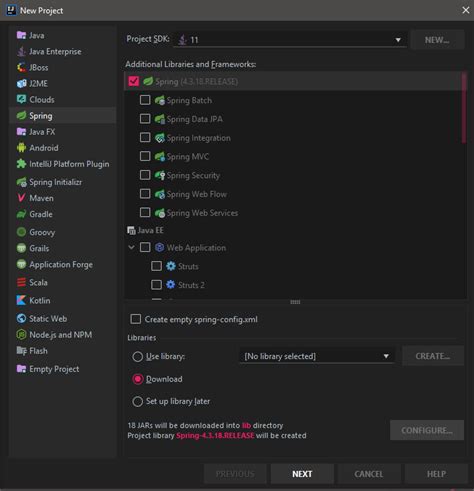Select the Download radio button

[137, 379]
